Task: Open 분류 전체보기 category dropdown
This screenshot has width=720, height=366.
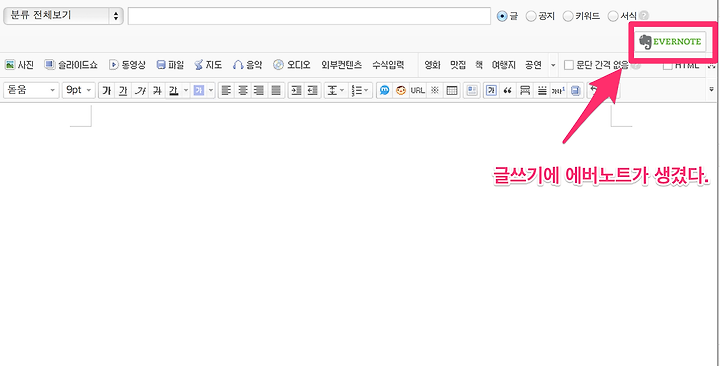Action: click(x=63, y=16)
